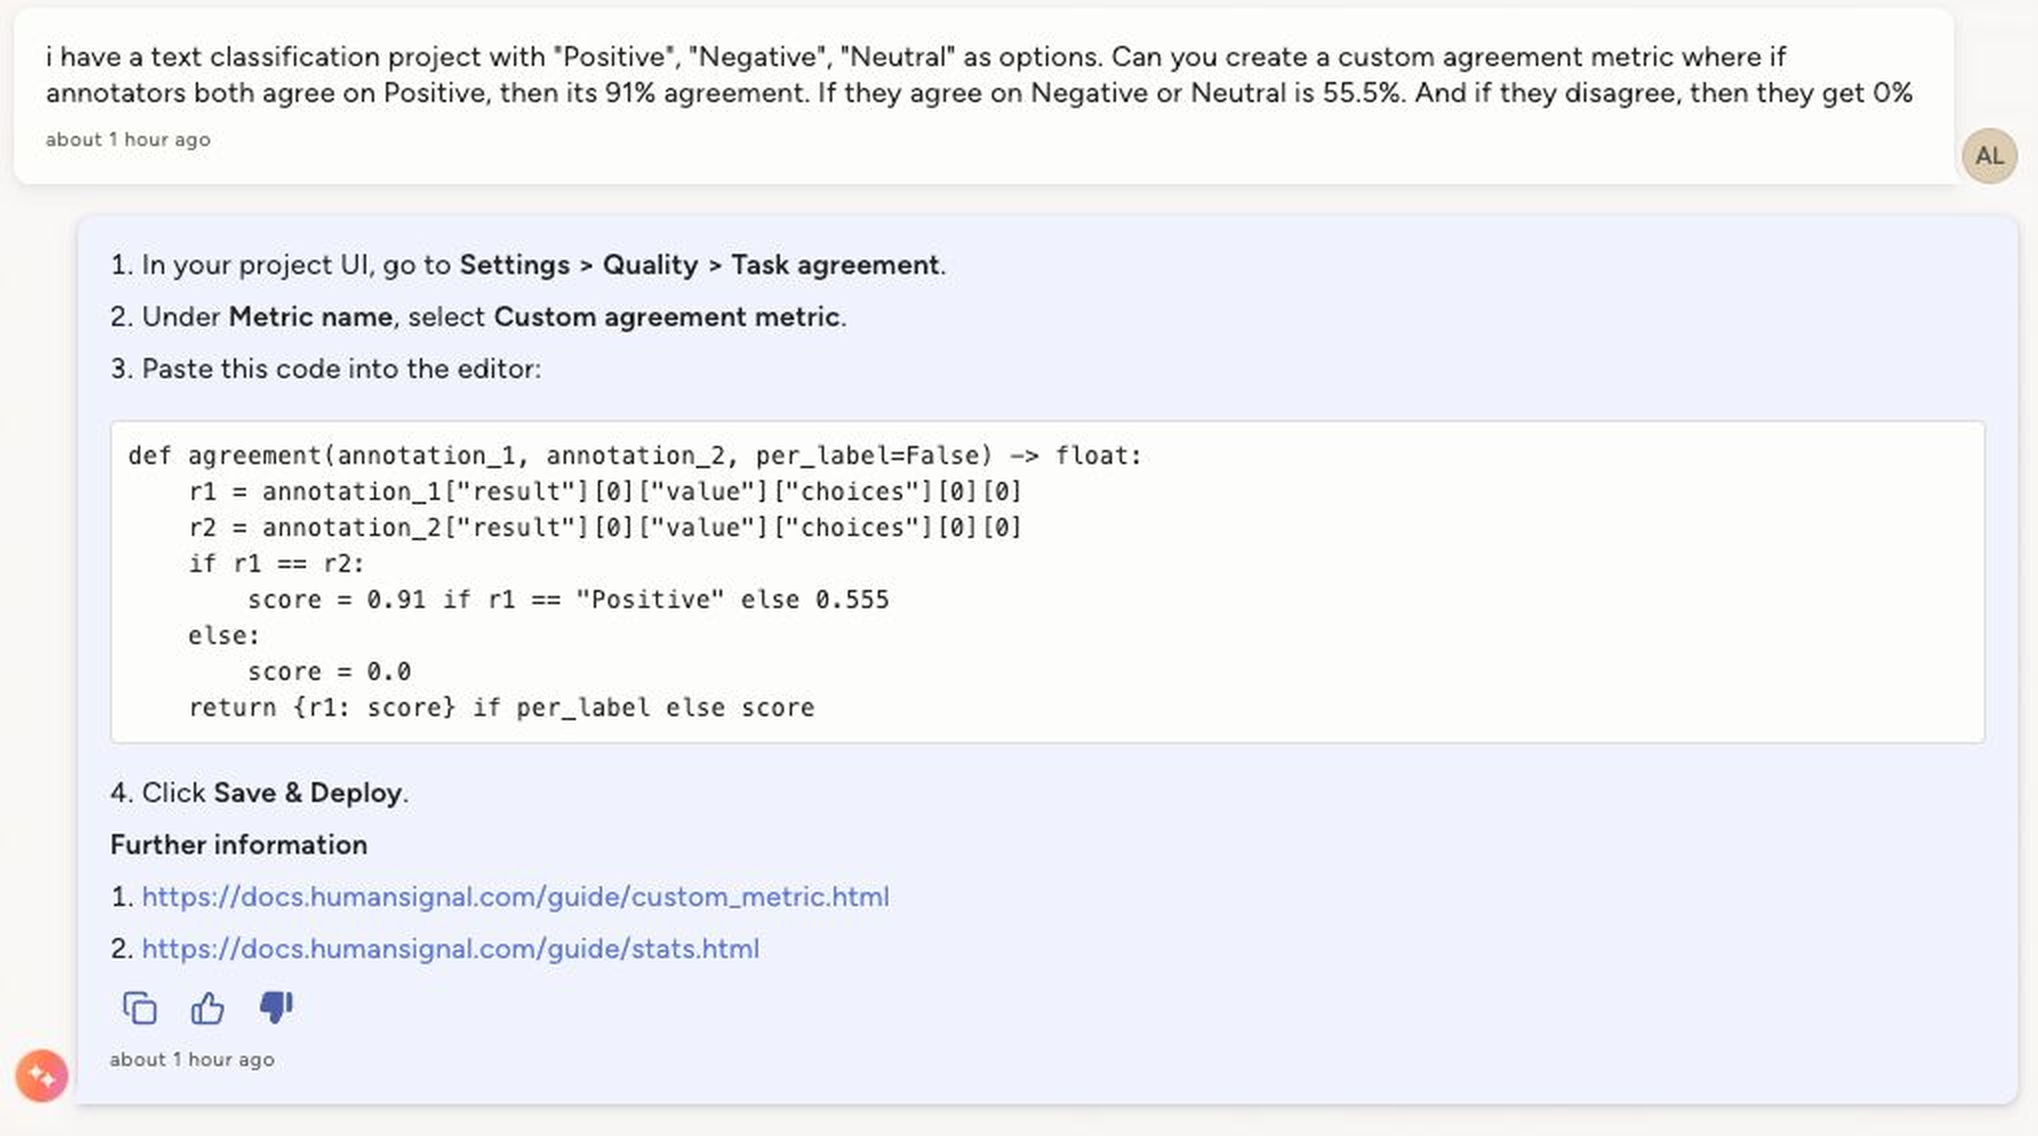Click the 'Further information' heading
This screenshot has height=1136, width=2038.
pos(238,844)
